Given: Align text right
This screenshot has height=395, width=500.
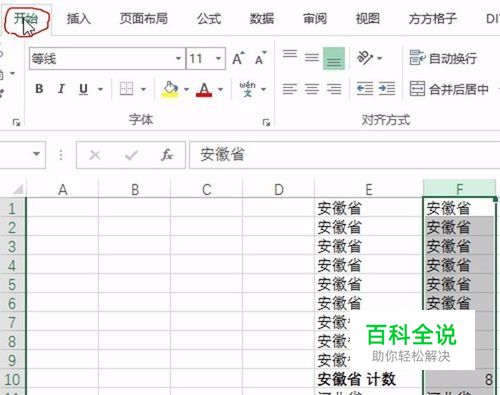Looking at the screenshot, I should tap(334, 89).
